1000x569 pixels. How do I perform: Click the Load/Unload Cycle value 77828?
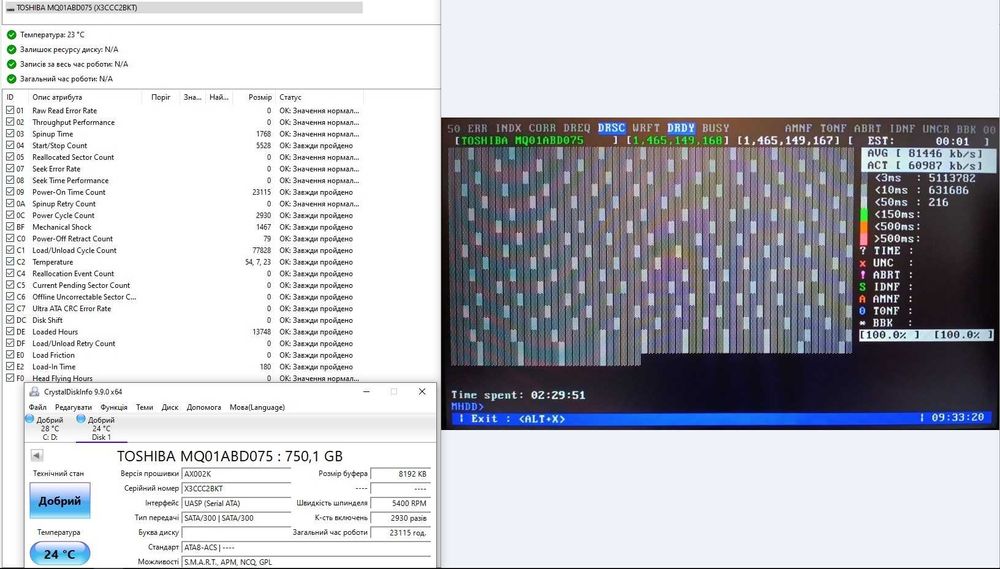261,250
